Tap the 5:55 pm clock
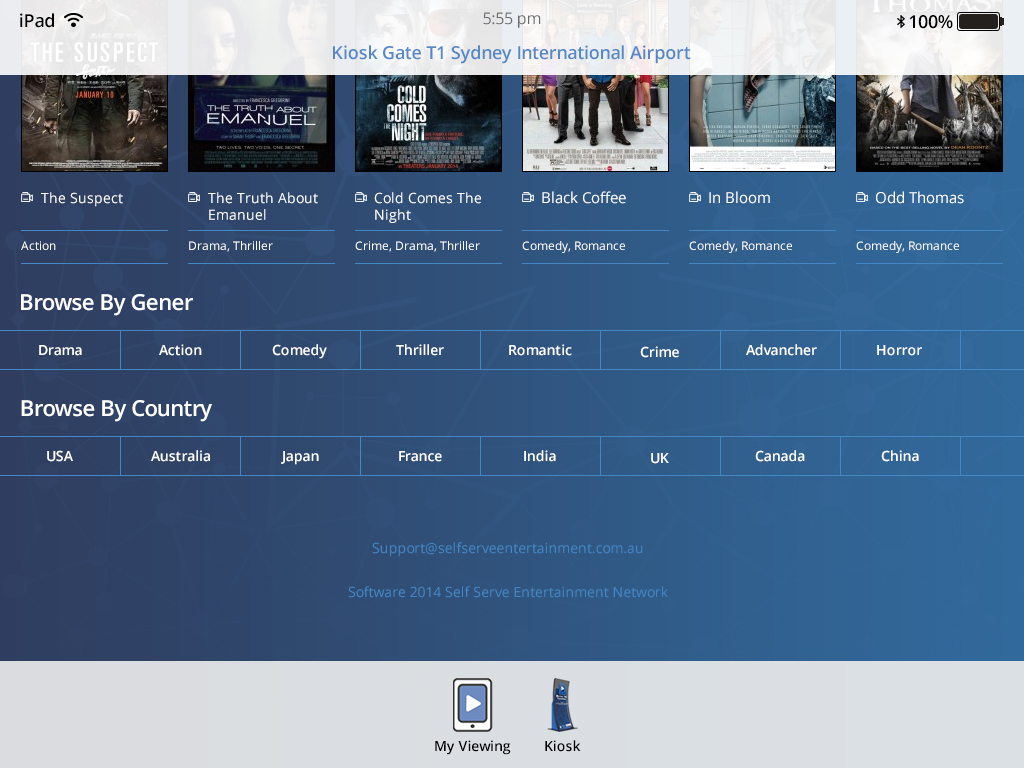 click(x=511, y=19)
